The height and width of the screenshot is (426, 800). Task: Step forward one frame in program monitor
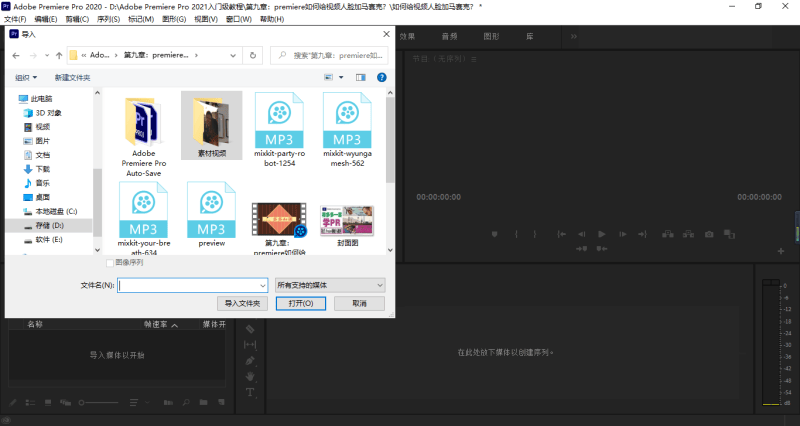(x=622, y=234)
